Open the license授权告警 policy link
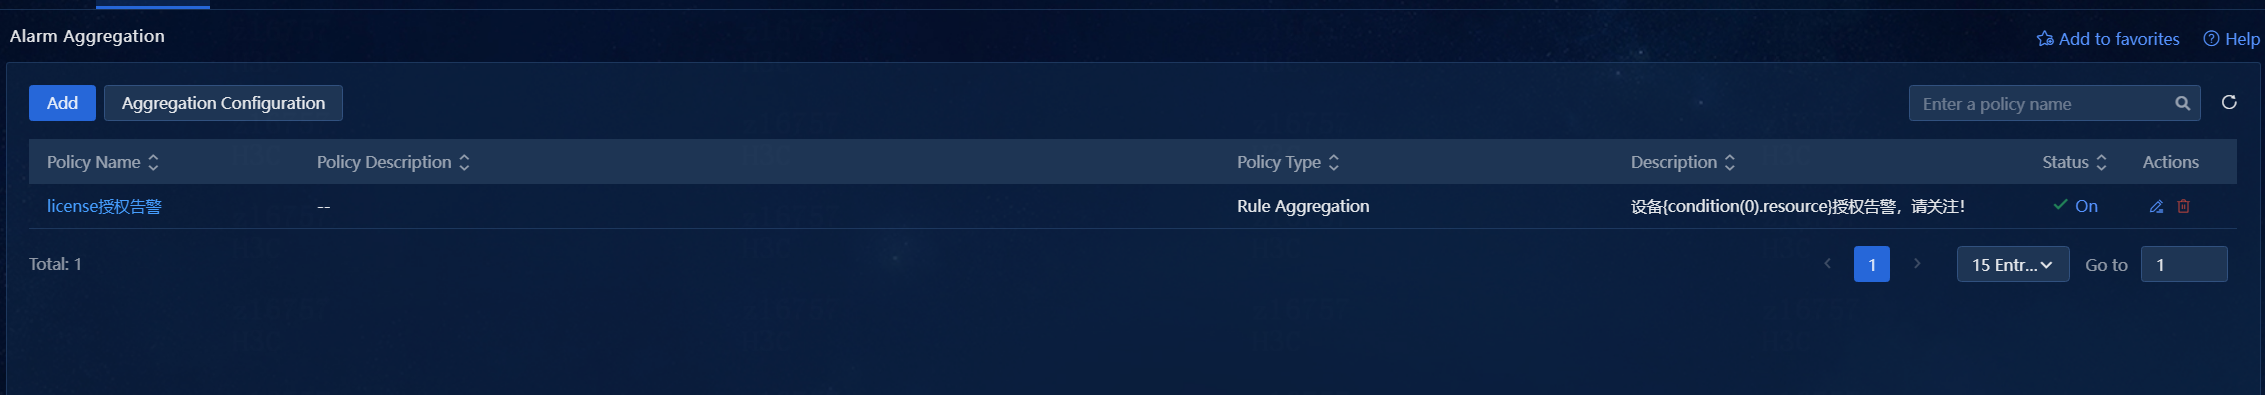The width and height of the screenshot is (2265, 395). click(x=104, y=206)
